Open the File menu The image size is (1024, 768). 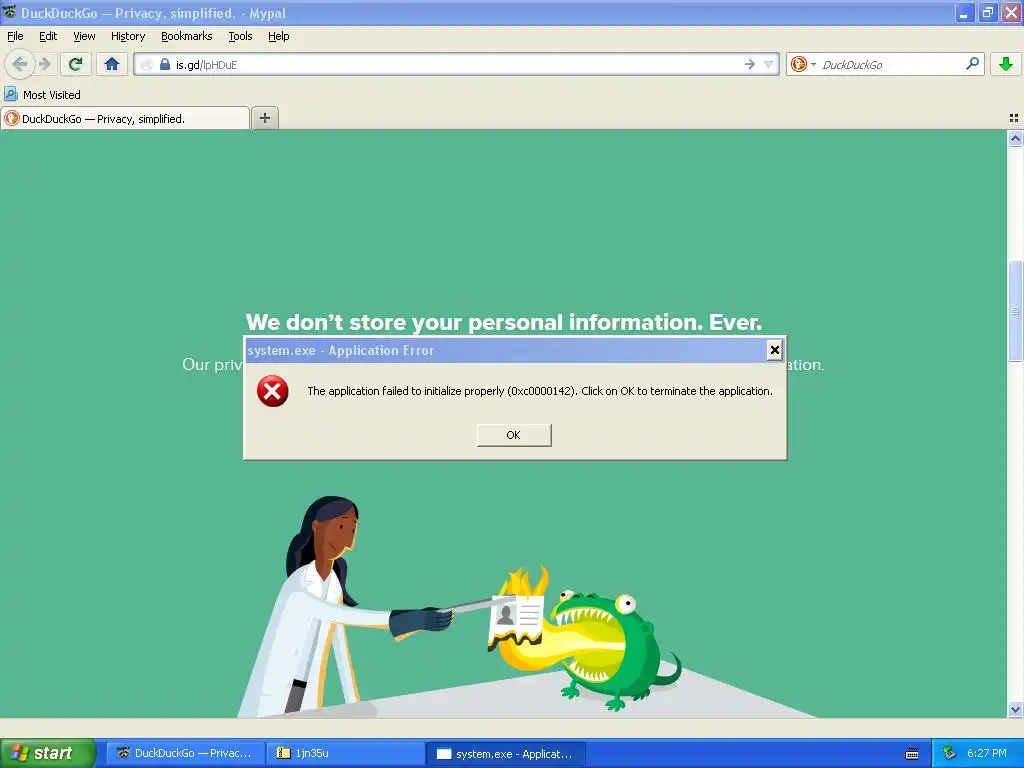15,37
